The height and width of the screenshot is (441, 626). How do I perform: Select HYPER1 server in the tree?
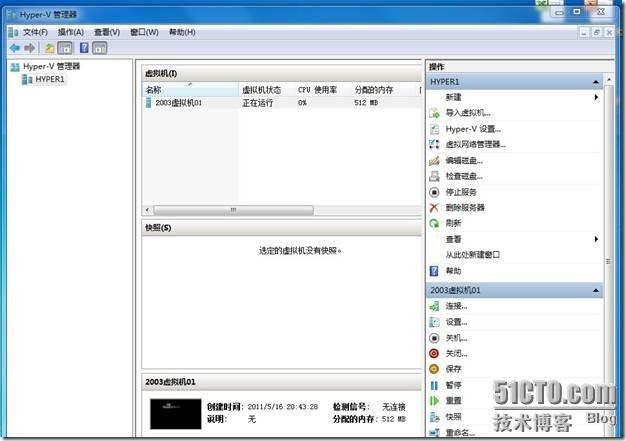(50, 79)
